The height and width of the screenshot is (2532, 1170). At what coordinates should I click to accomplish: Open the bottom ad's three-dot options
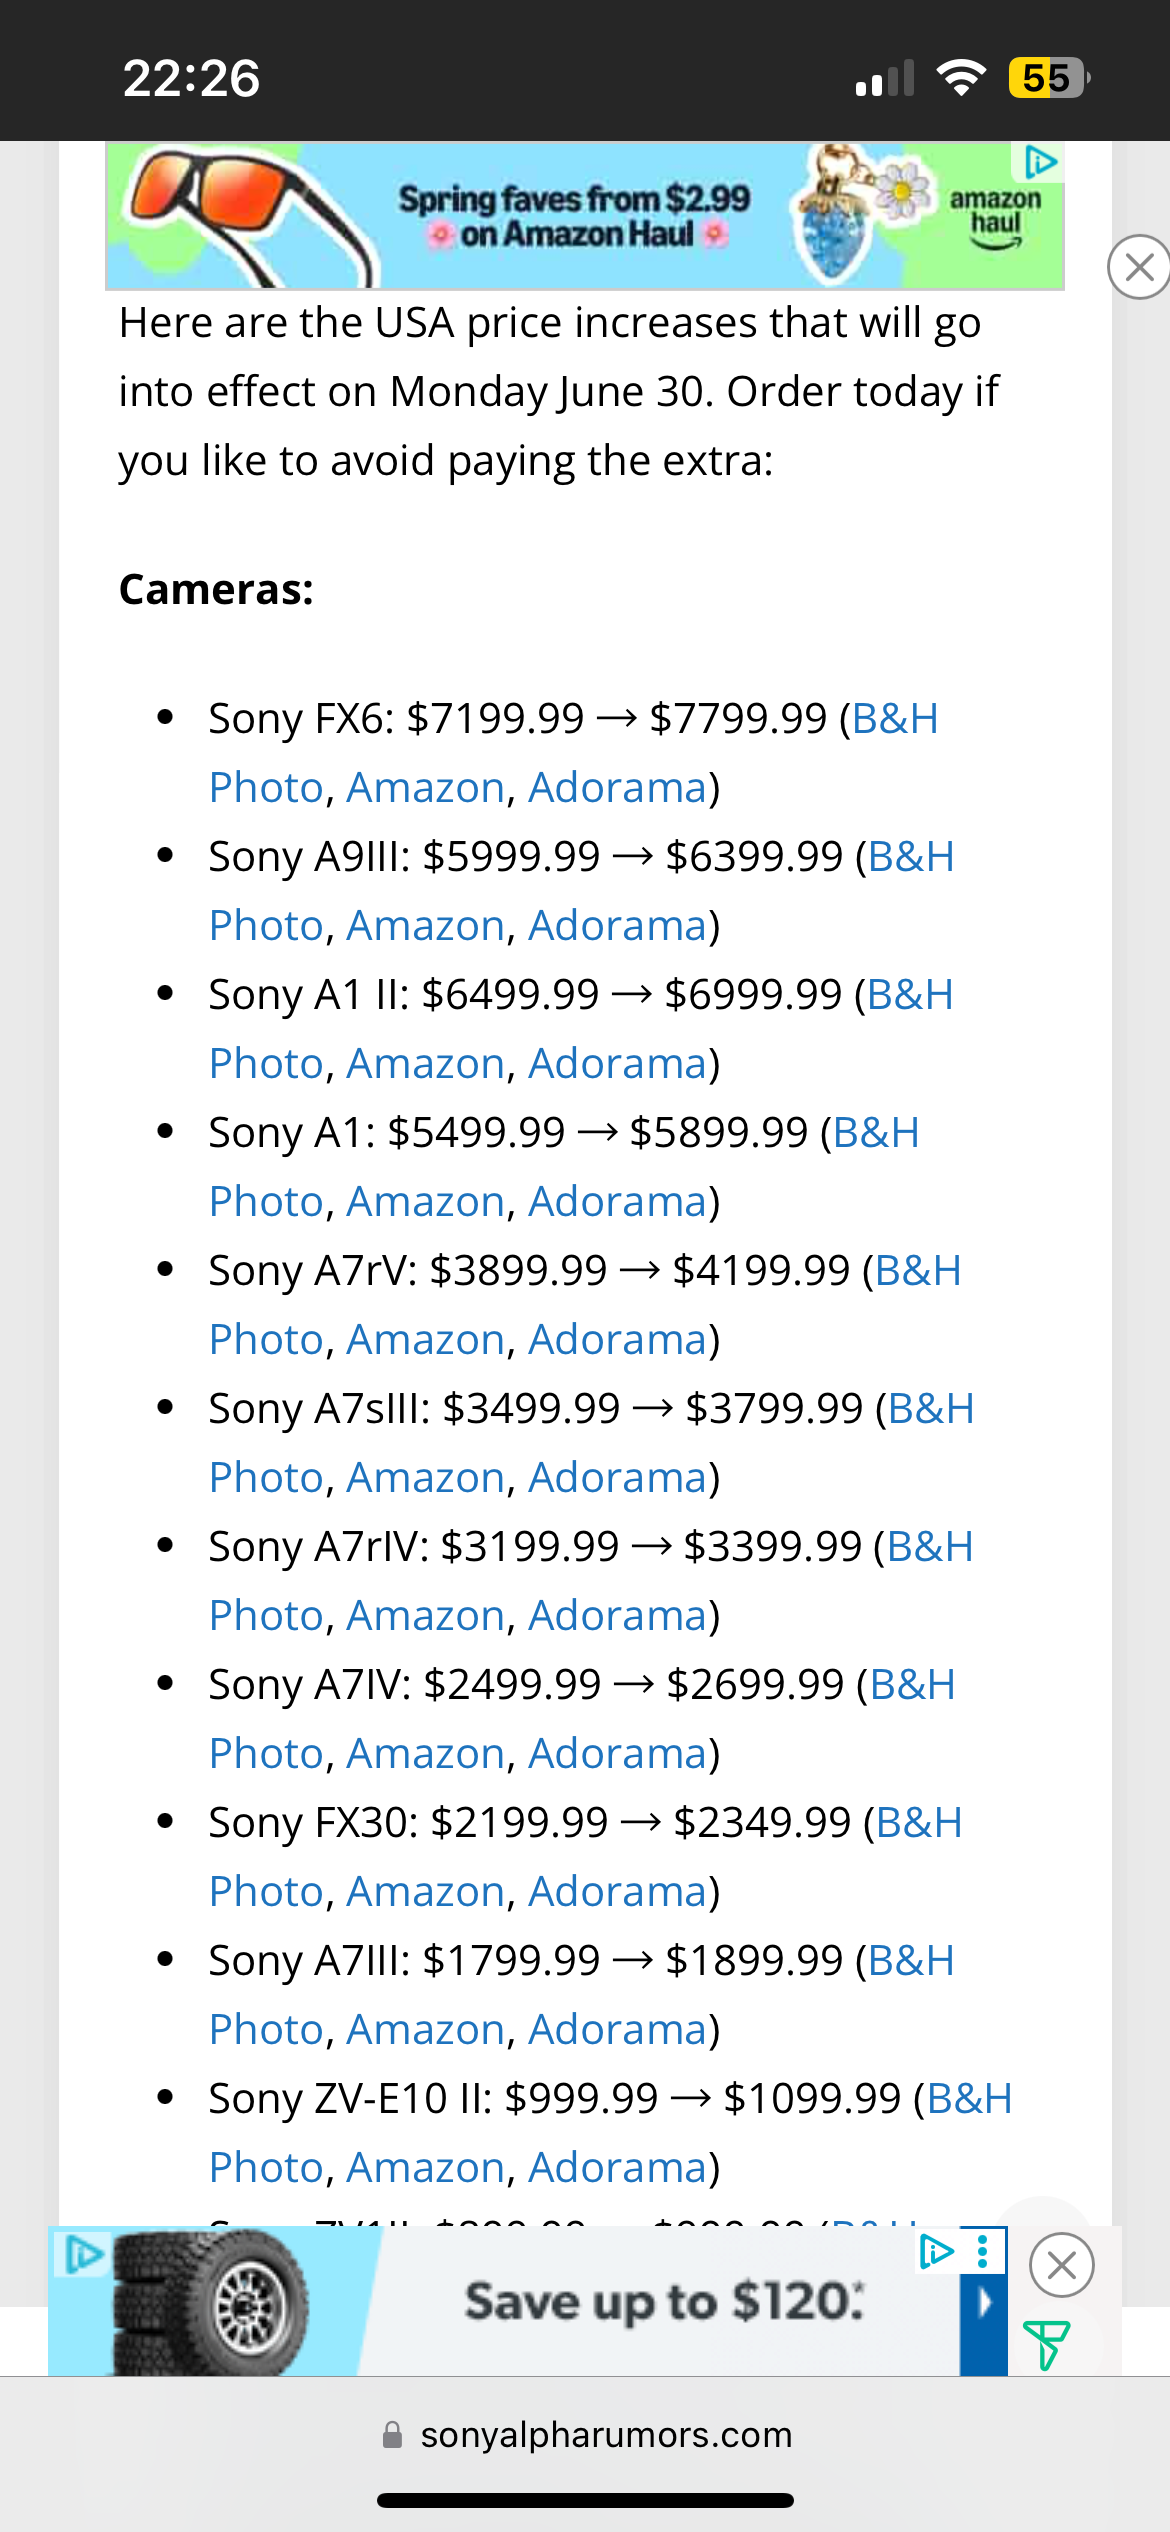click(x=983, y=2251)
